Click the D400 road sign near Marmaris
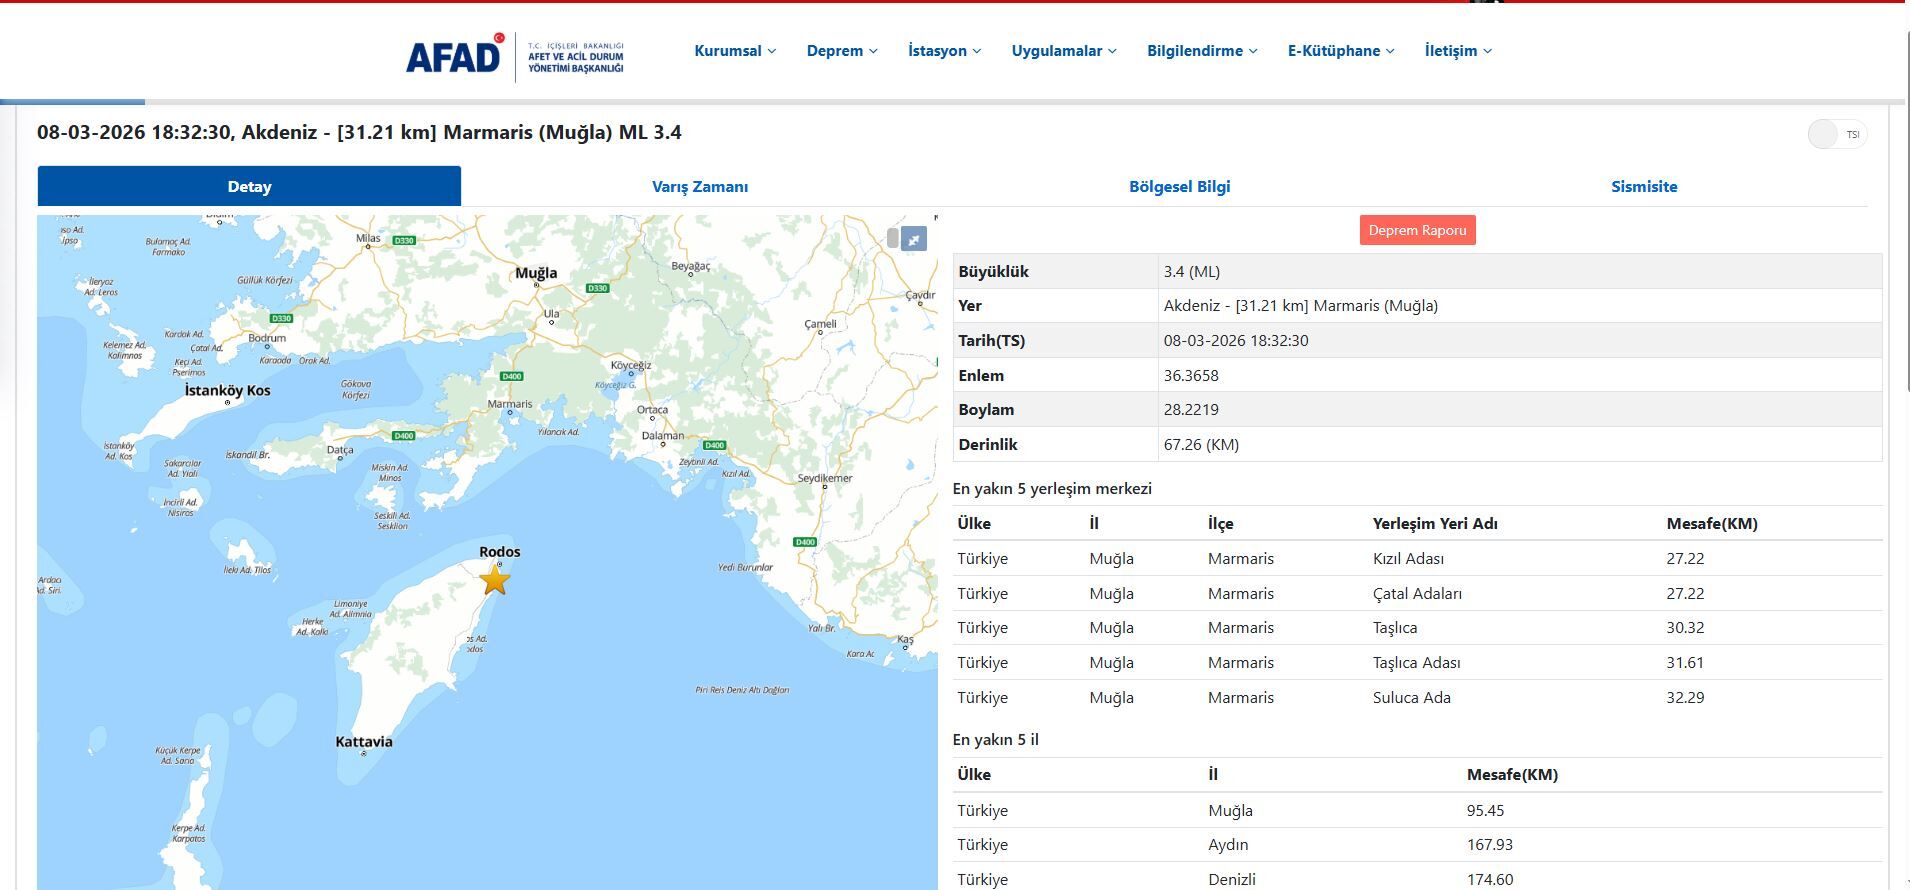 point(511,376)
